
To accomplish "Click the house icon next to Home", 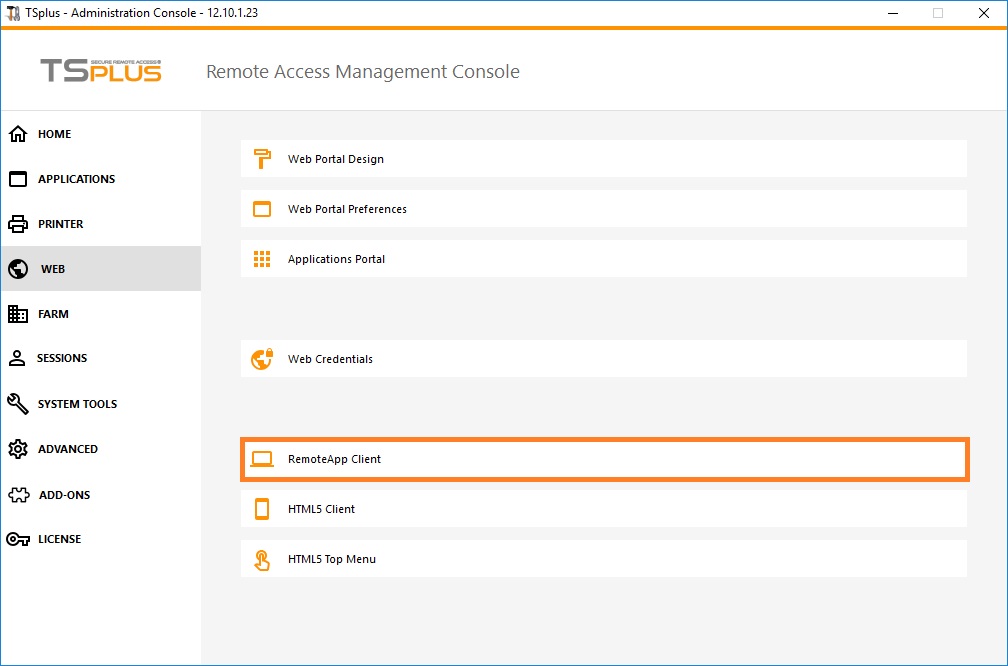I will 18,134.
